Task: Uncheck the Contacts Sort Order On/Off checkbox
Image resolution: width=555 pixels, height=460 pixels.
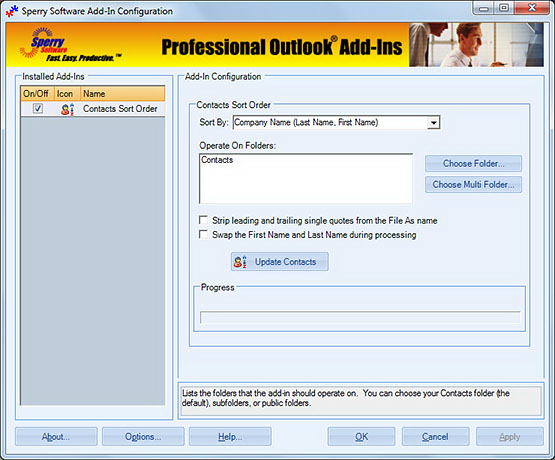Action: [x=38, y=108]
